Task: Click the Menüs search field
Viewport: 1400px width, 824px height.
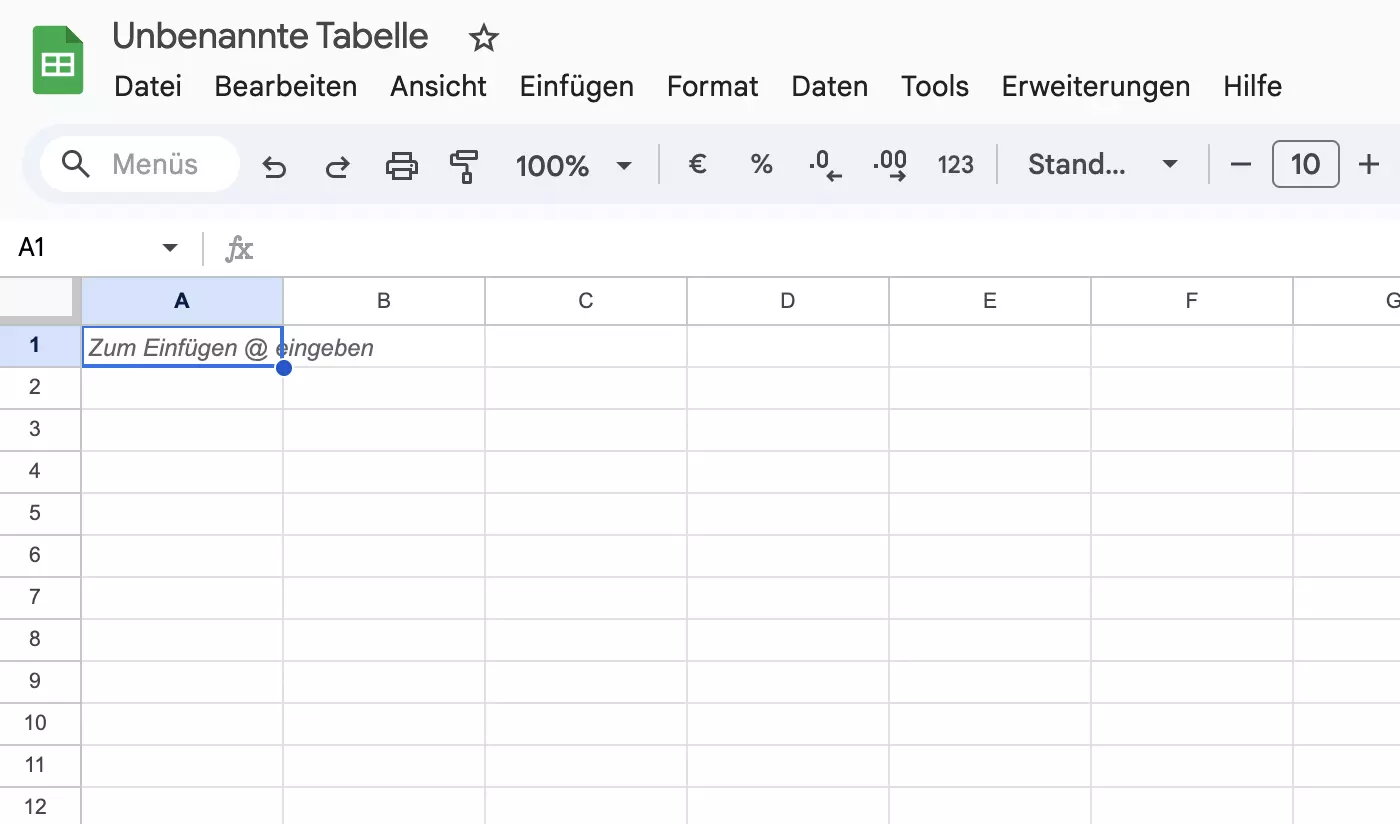Action: coord(140,164)
